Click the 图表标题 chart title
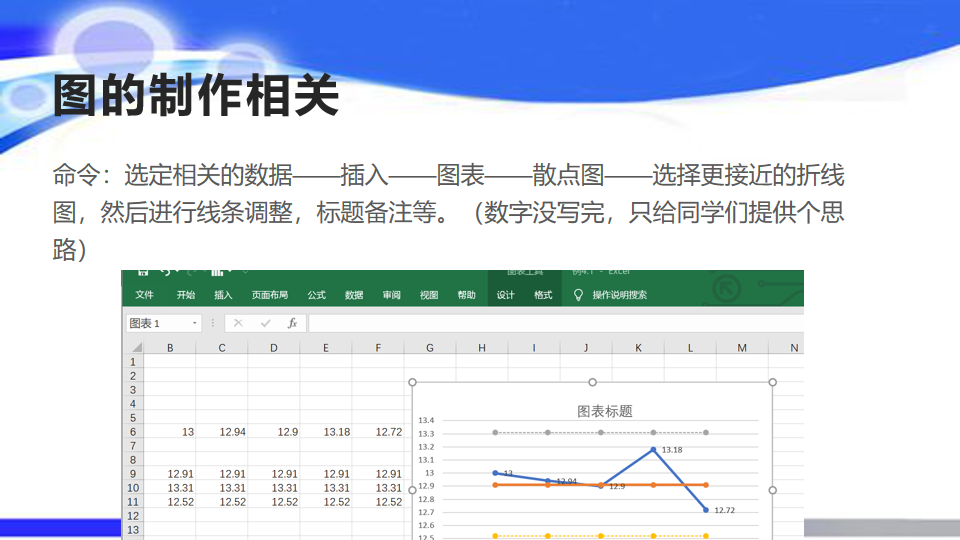960x540 pixels. [x=604, y=411]
